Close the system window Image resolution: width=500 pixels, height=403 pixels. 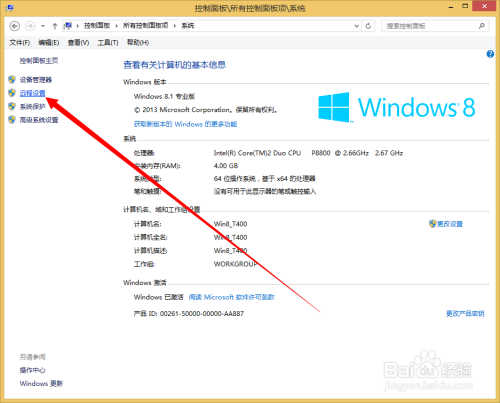point(485,6)
